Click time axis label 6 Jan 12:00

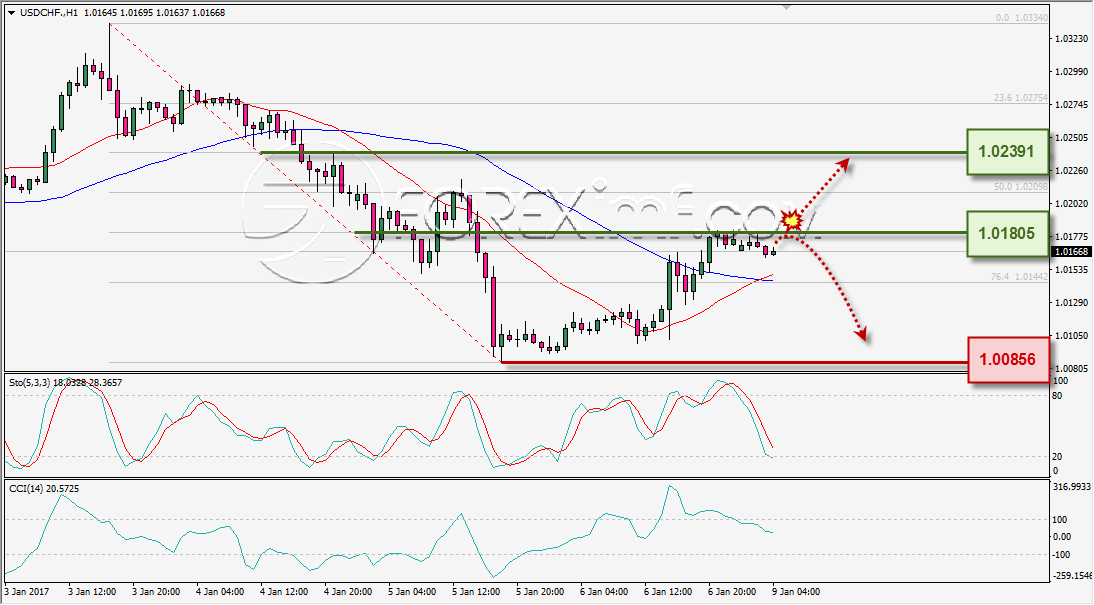pyautogui.click(x=669, y=592)
